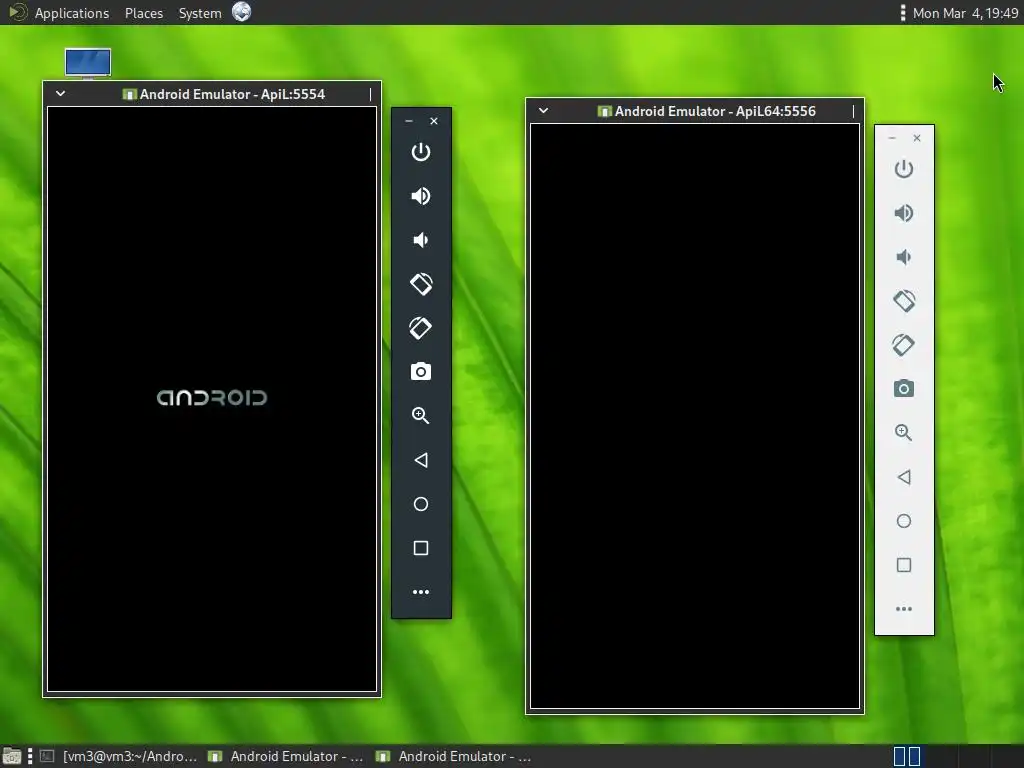The image size is (1024, 768).
Task: Minimize the dark emulator toolbar
Action: click(409, 121)
